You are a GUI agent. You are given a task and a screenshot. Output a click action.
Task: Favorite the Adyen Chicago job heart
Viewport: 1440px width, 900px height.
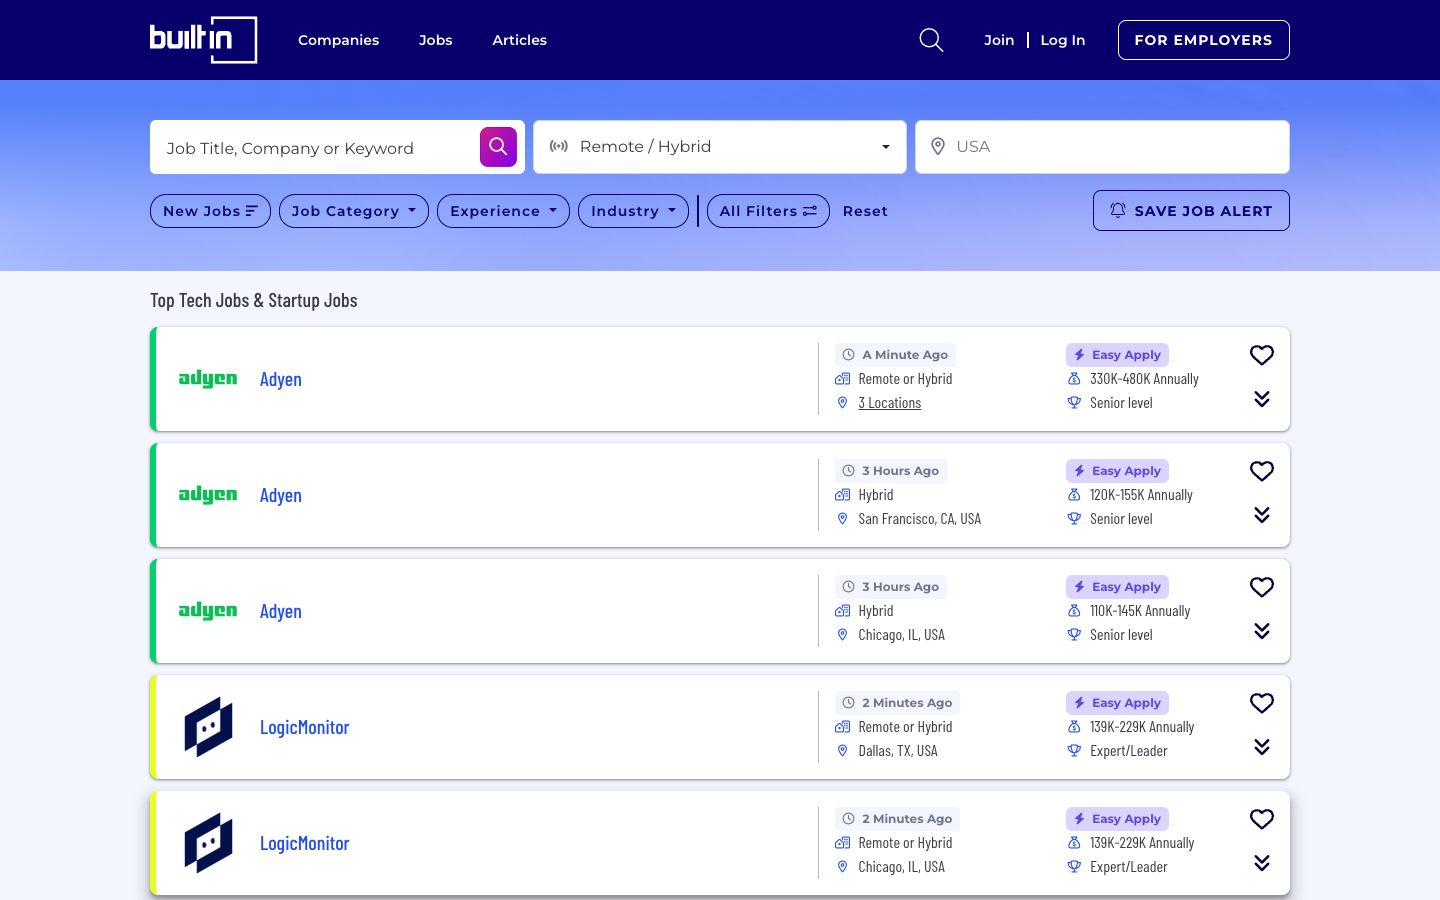point(1262,587)
